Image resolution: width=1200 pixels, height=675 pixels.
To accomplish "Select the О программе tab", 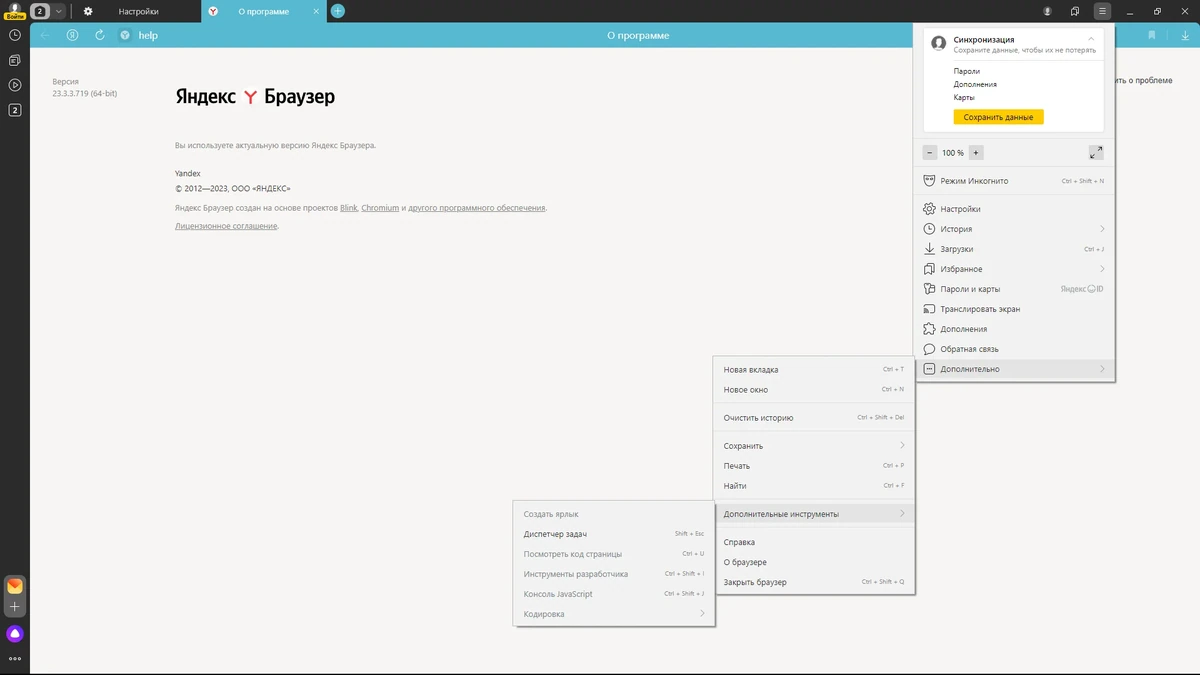I will pos(264,11).
